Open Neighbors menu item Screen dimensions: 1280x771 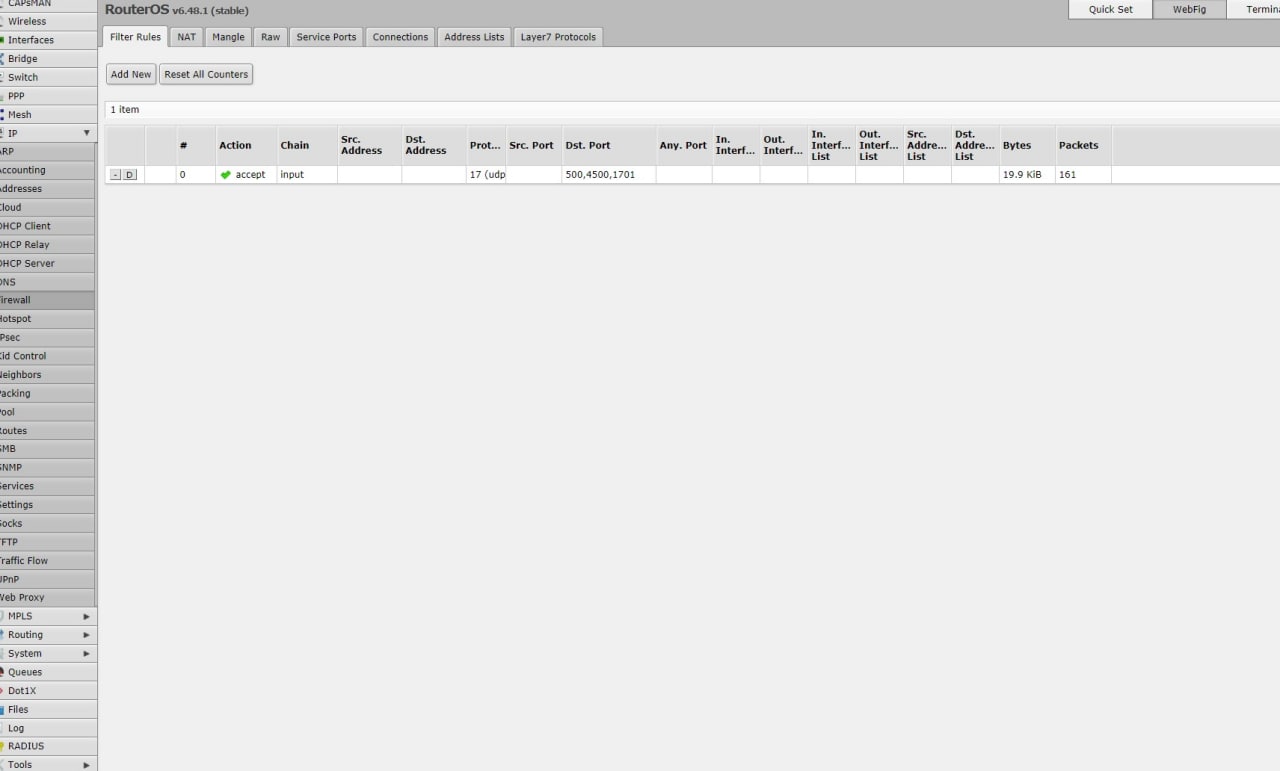pyautogui.click(x=47, y=375)
